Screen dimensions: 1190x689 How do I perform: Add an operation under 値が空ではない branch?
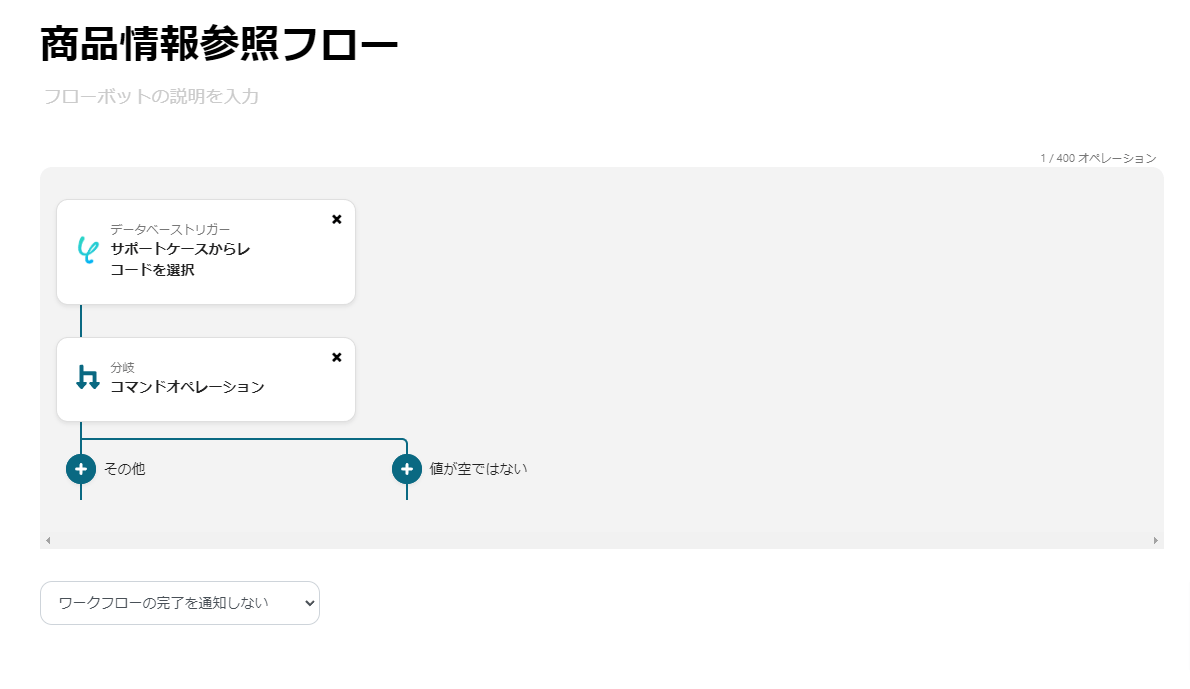[x=407, y=468]
